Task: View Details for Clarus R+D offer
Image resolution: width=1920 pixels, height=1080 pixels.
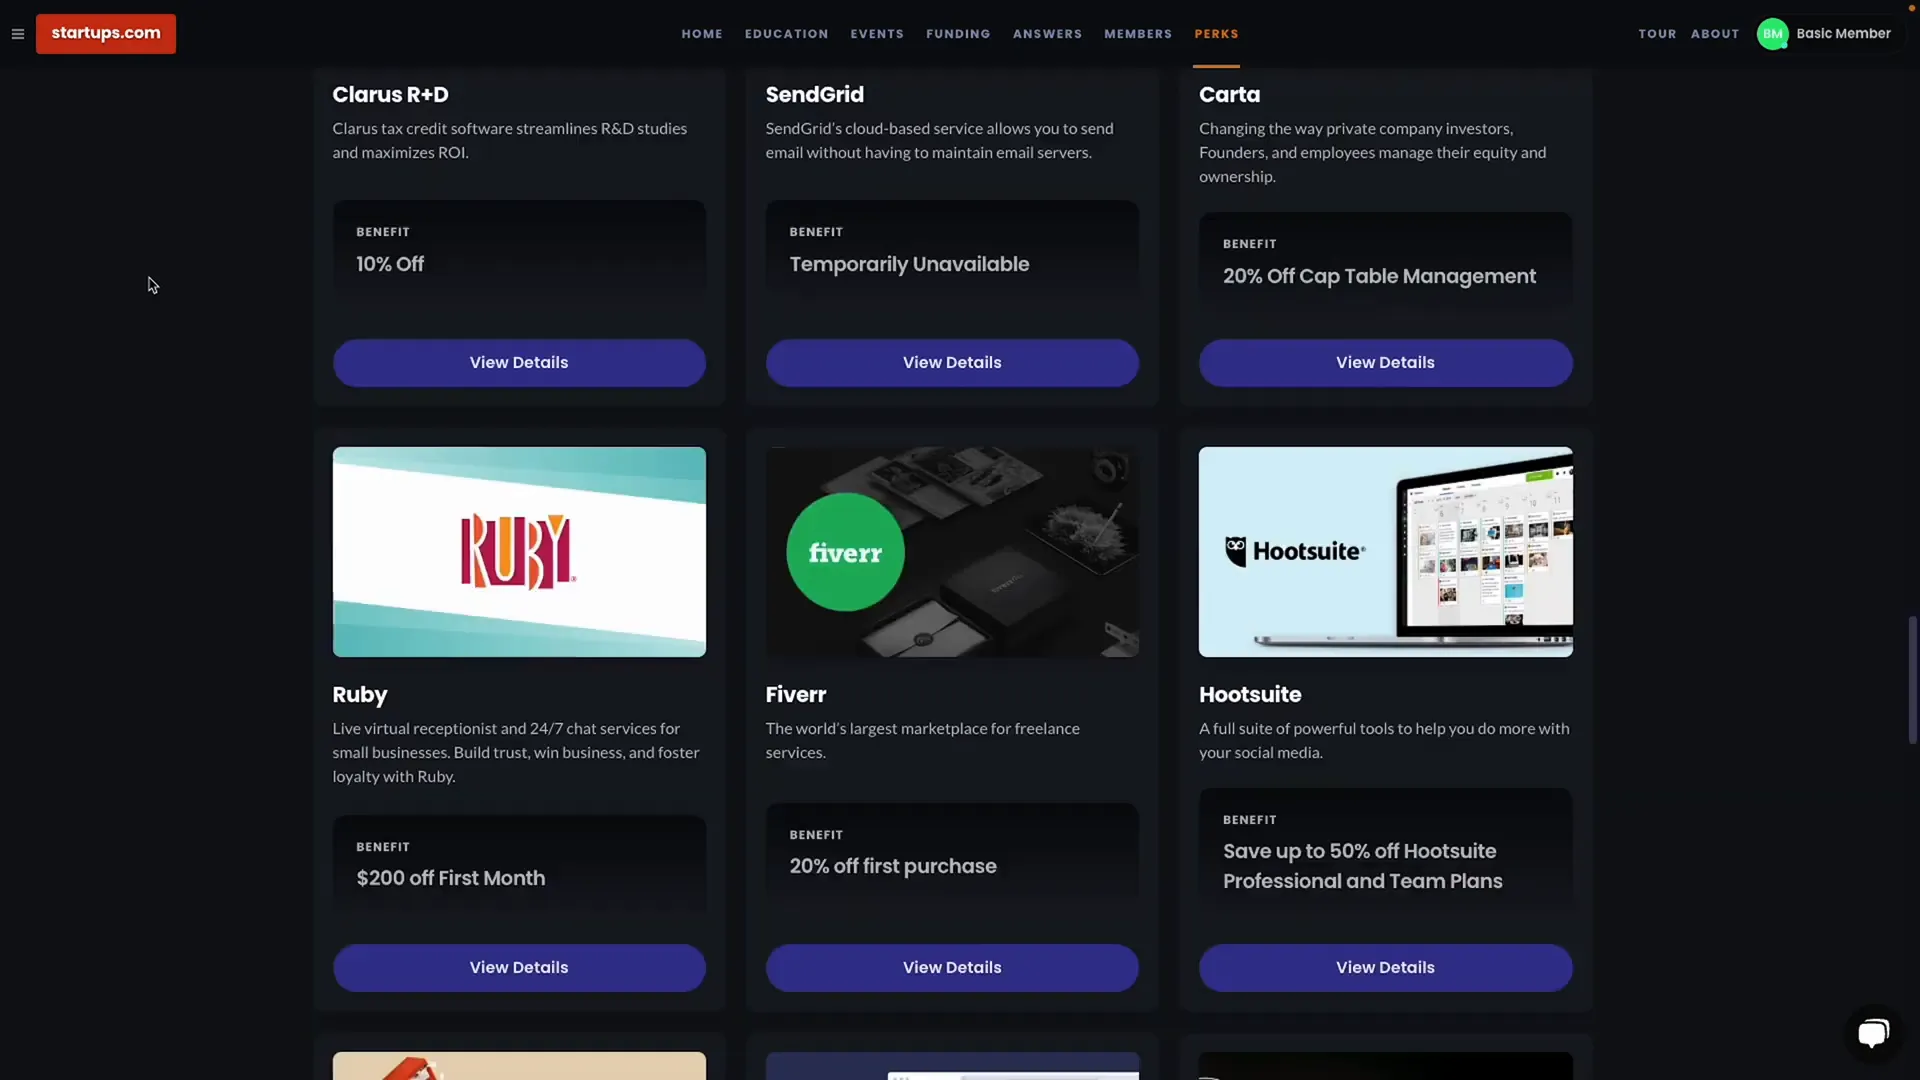Action: pos(518,363)
